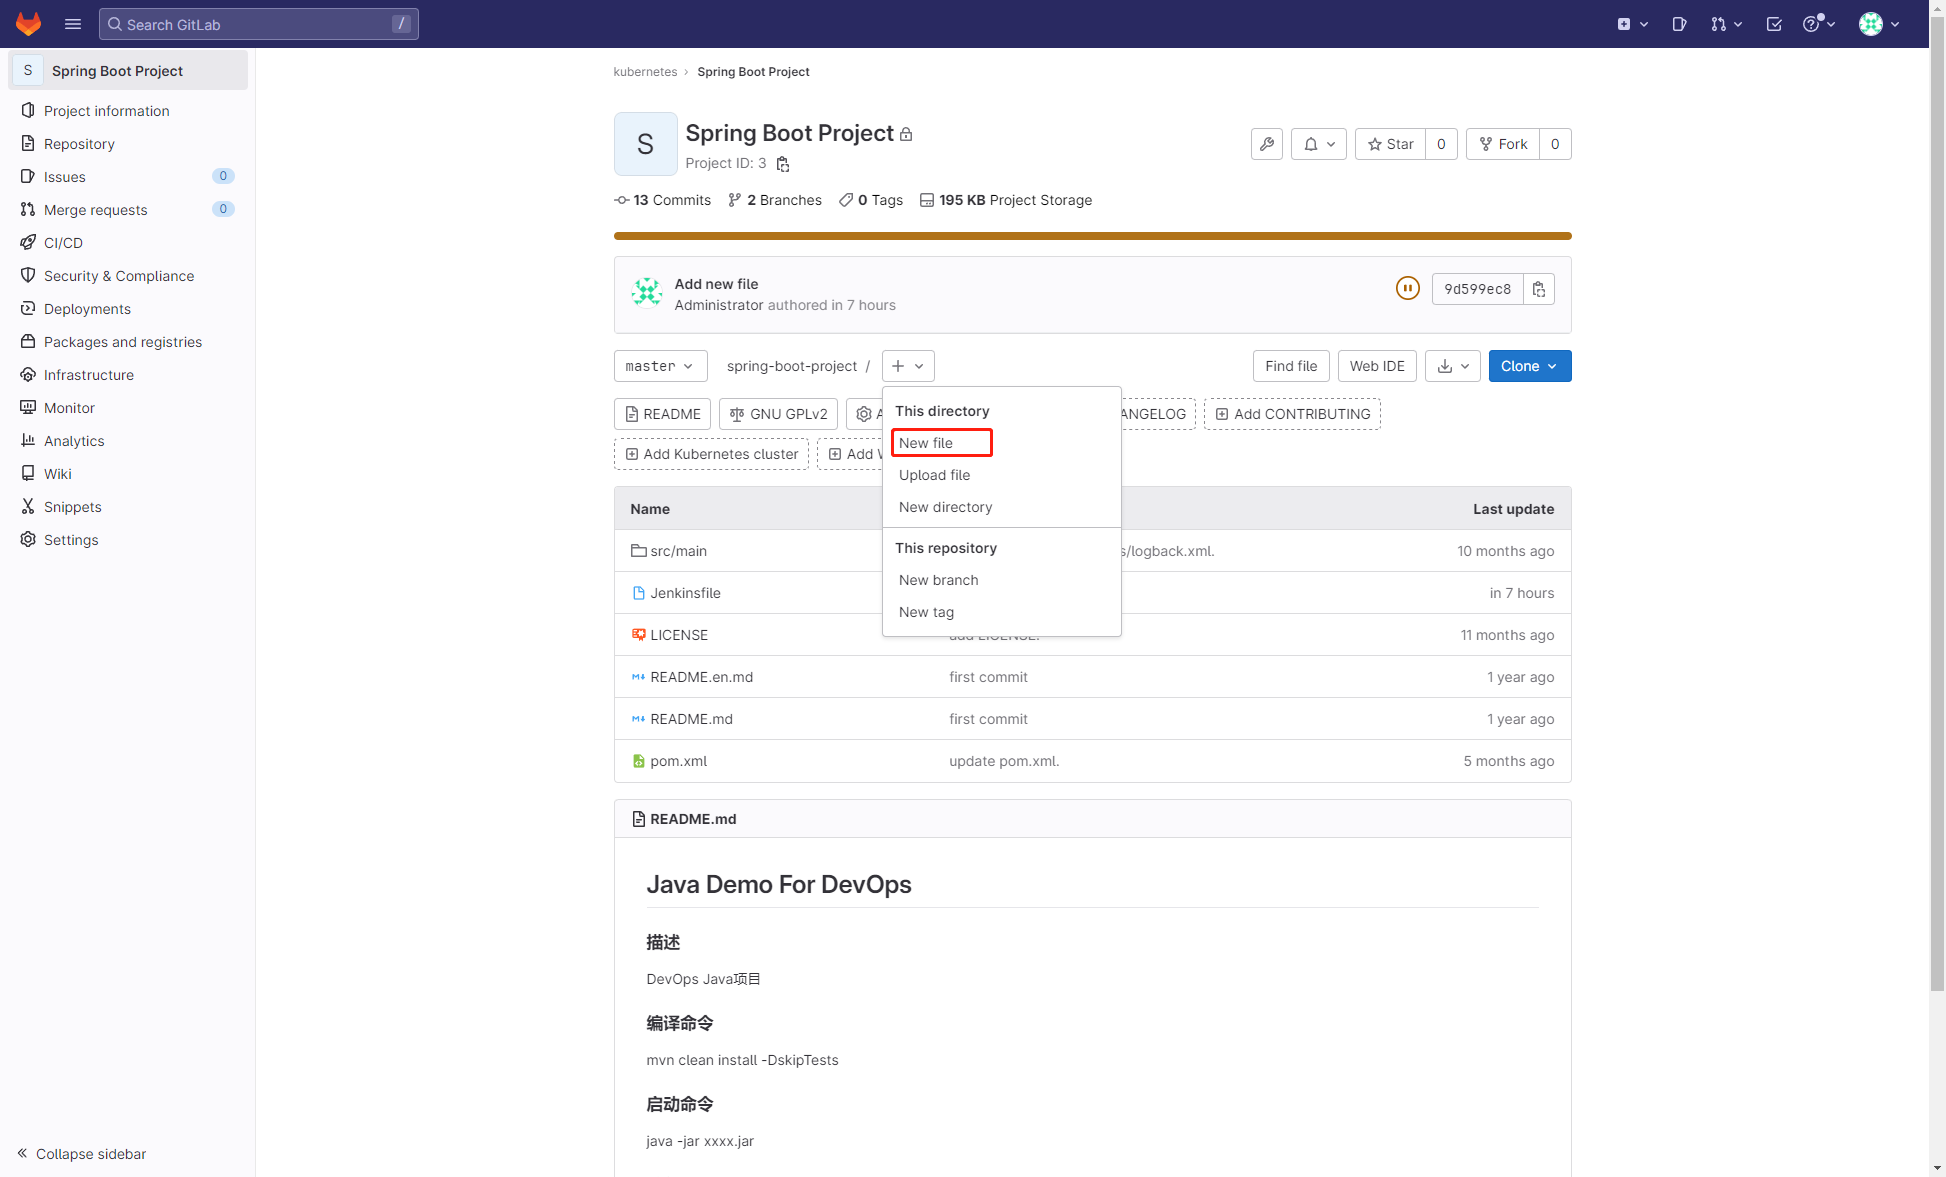Star the Spring Boot Project
The height and width of the screenshot is (1177, 1946).
coord(1390,144)
